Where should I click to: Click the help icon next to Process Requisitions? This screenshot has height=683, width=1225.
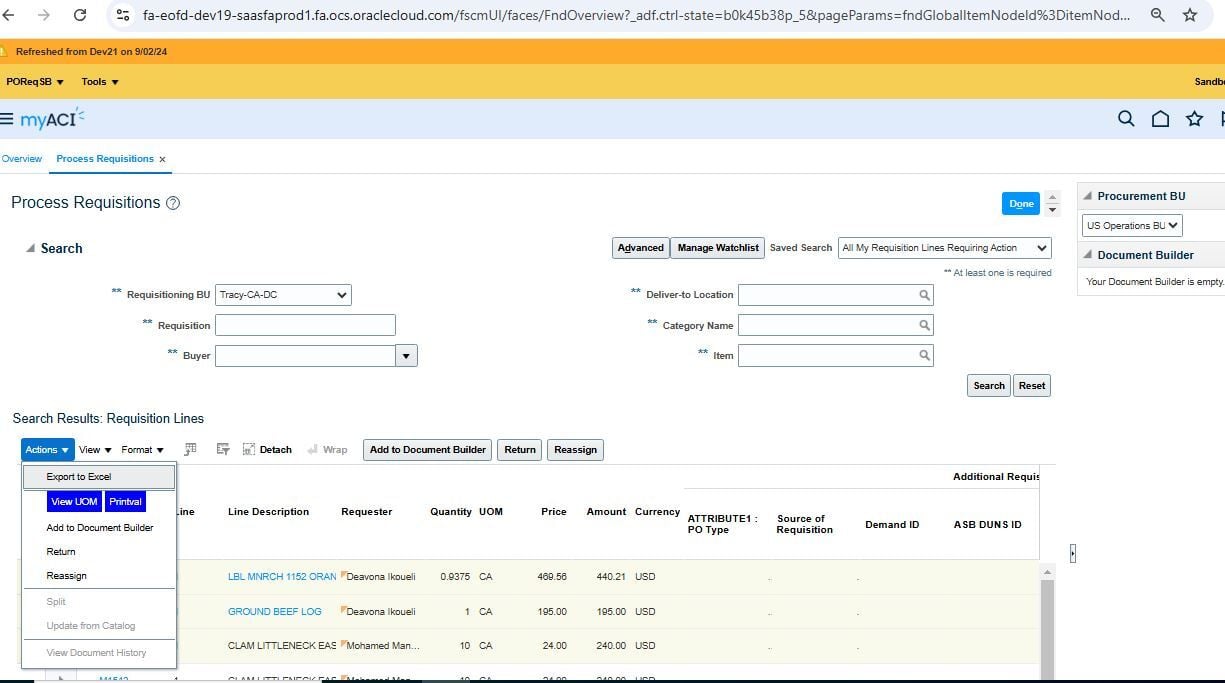[174, 202]
